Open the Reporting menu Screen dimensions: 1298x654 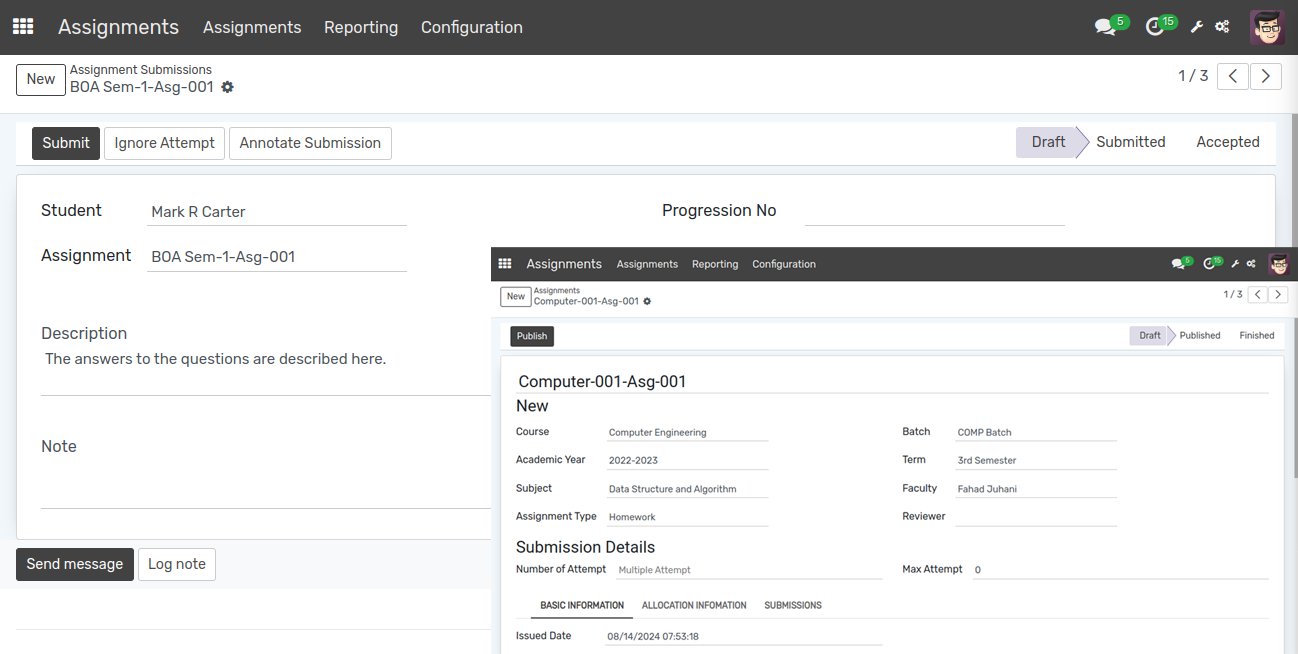pyautogui.click(x=361, y=27)
